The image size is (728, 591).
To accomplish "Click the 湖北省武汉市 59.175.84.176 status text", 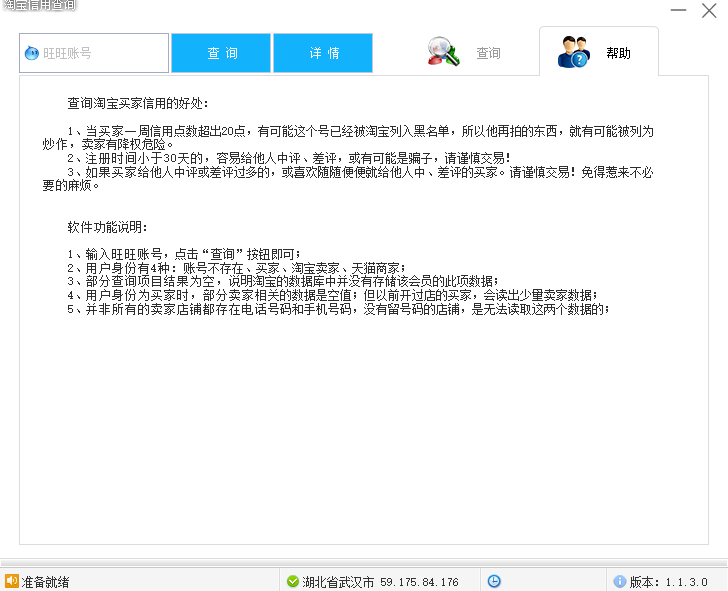I will coord(380,582).
